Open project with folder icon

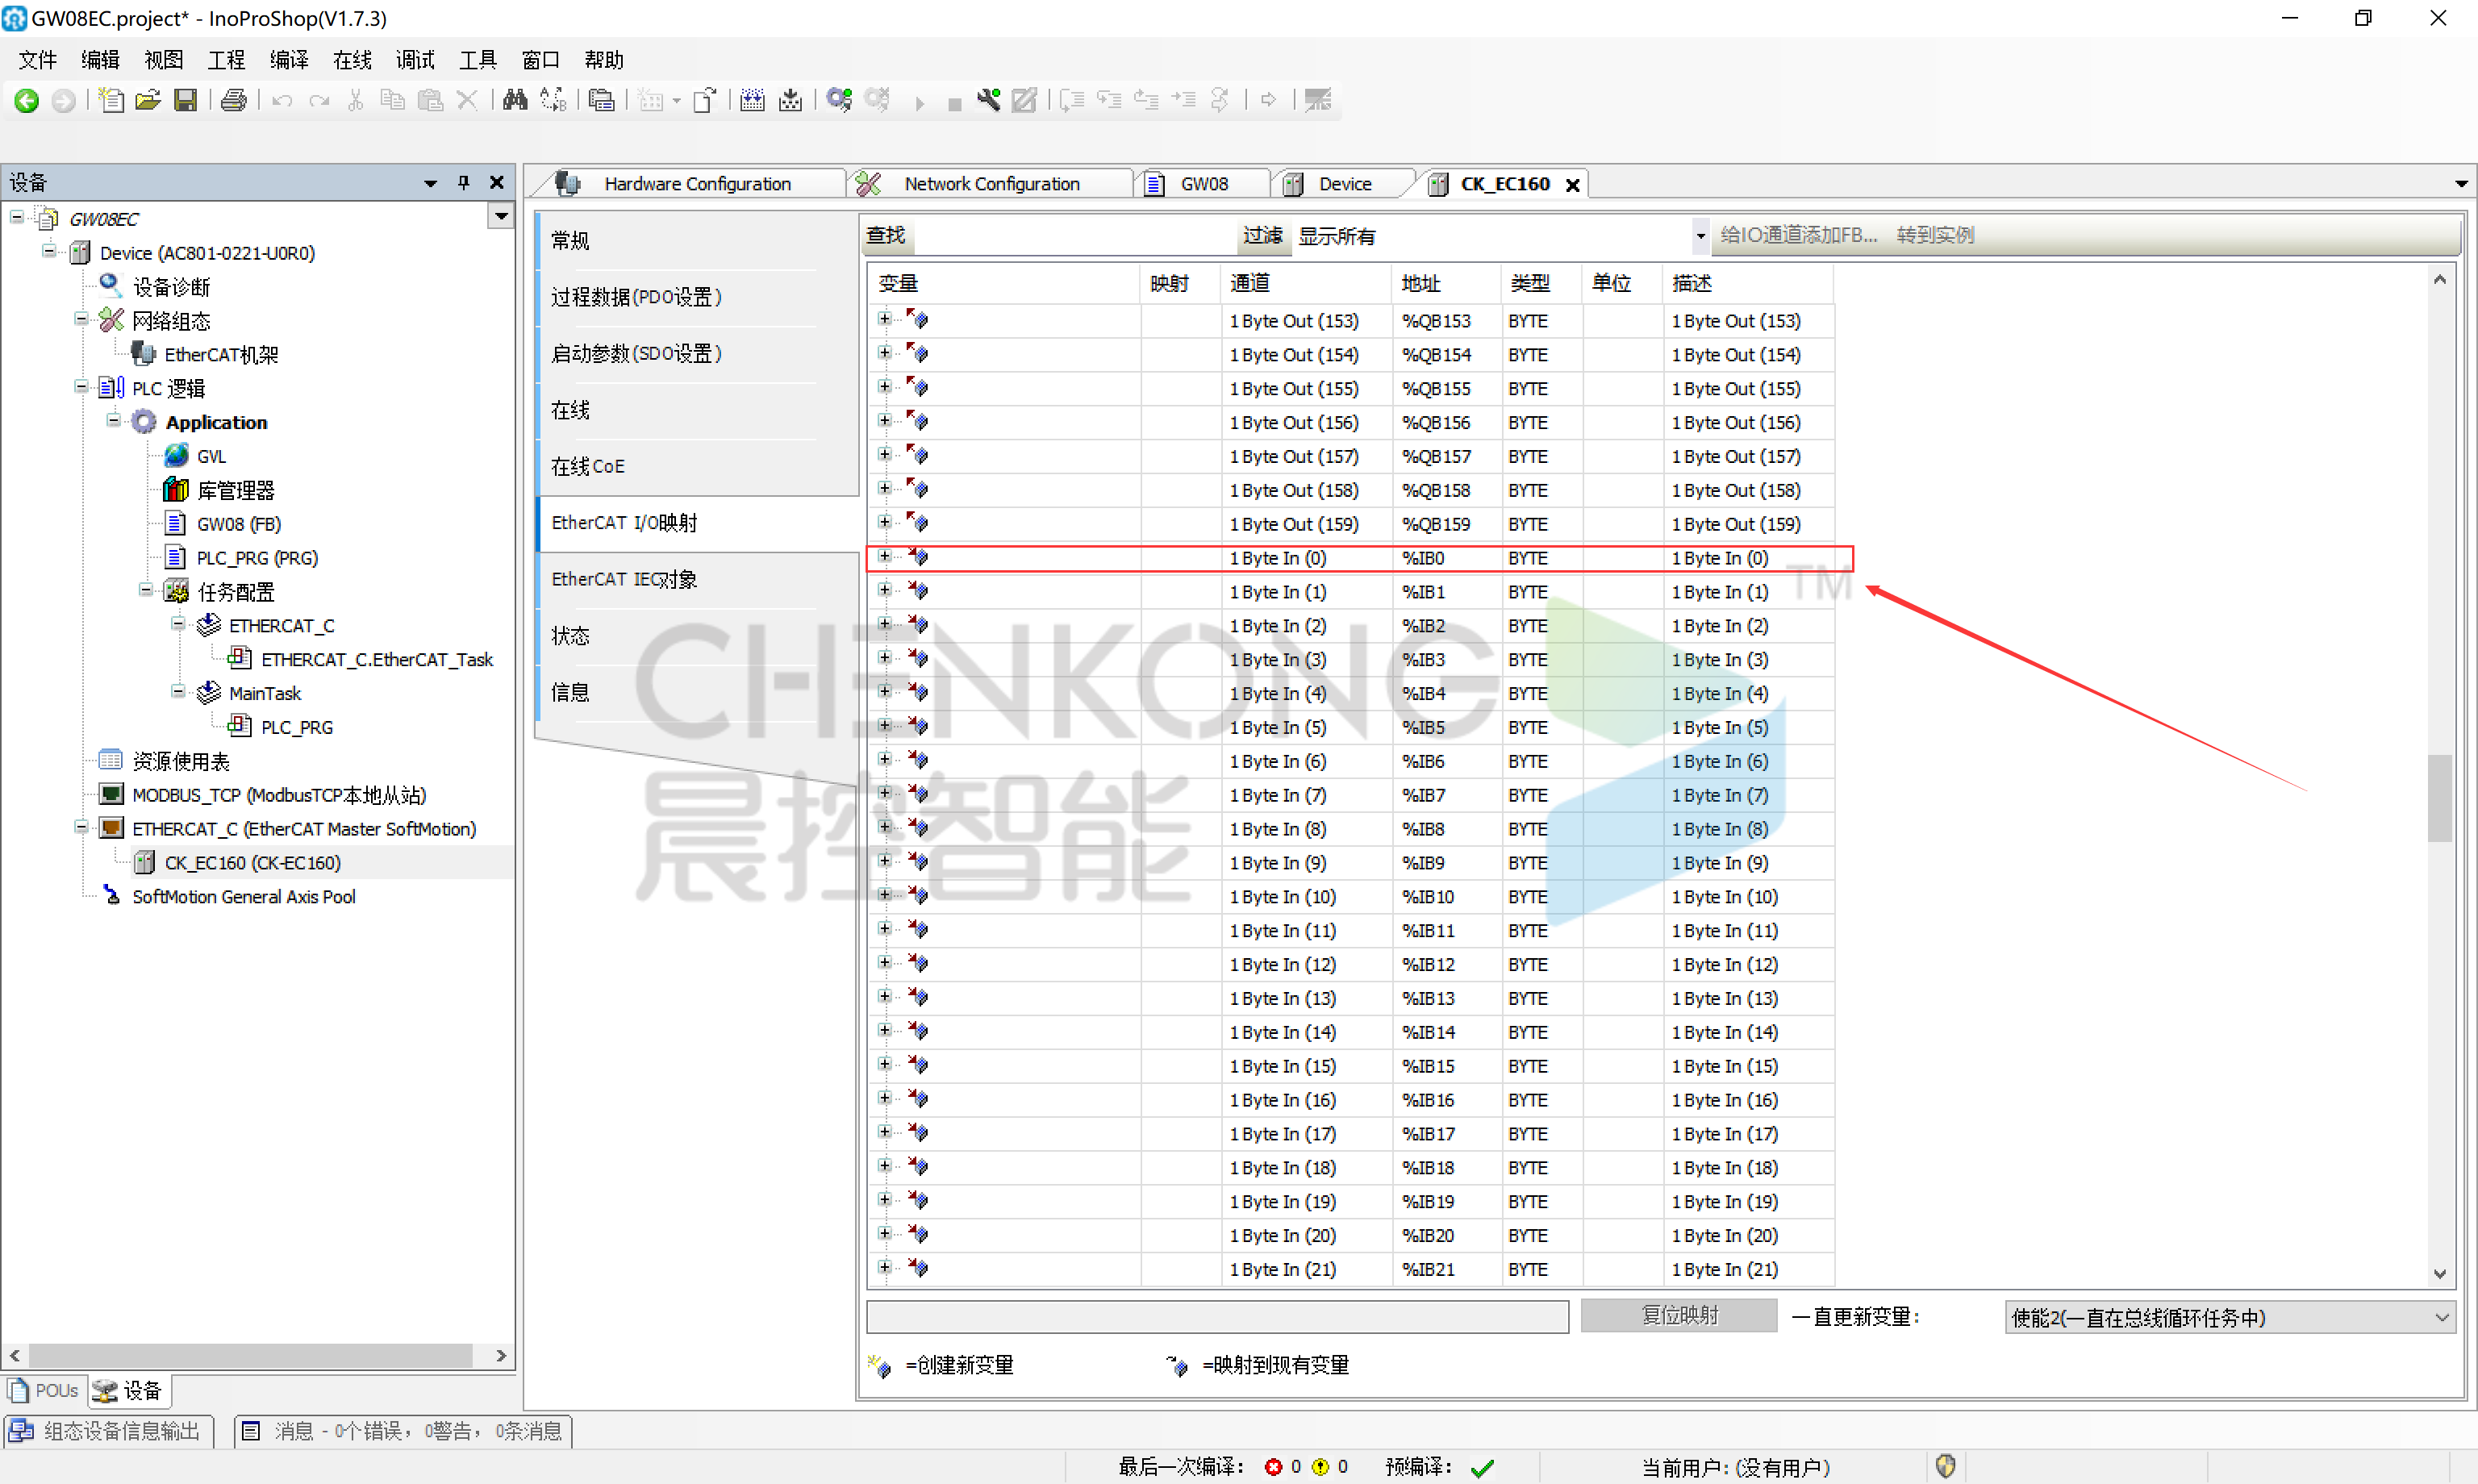[x=148, y=100]
